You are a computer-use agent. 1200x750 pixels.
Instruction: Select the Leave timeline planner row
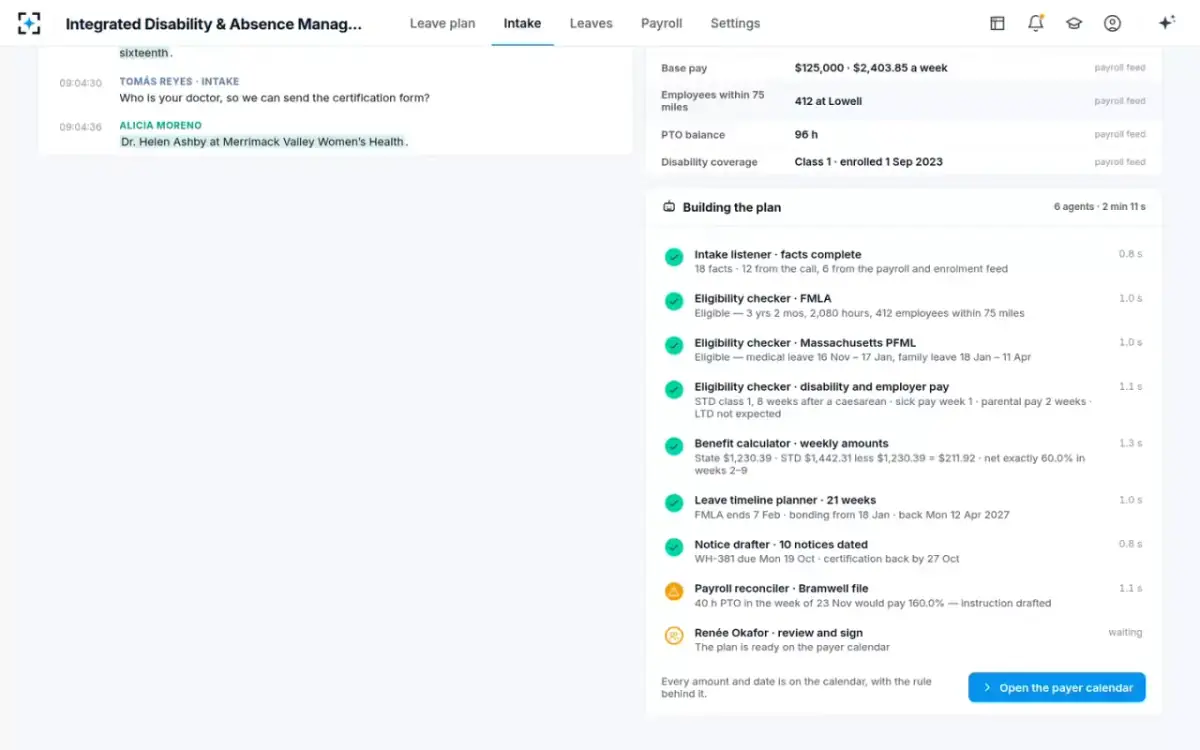click(x=904, y=507)
